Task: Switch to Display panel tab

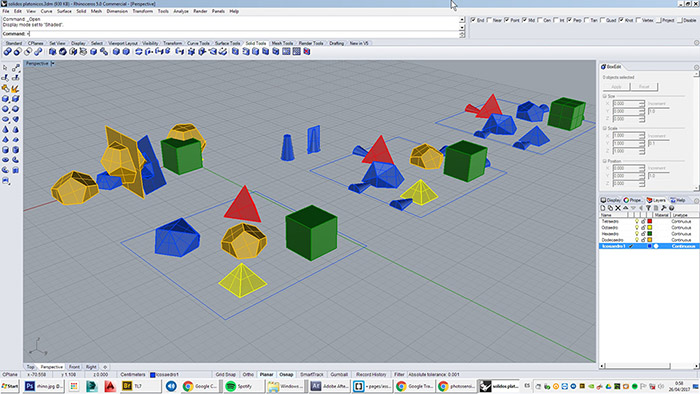Action: click(x=611, y=200)
